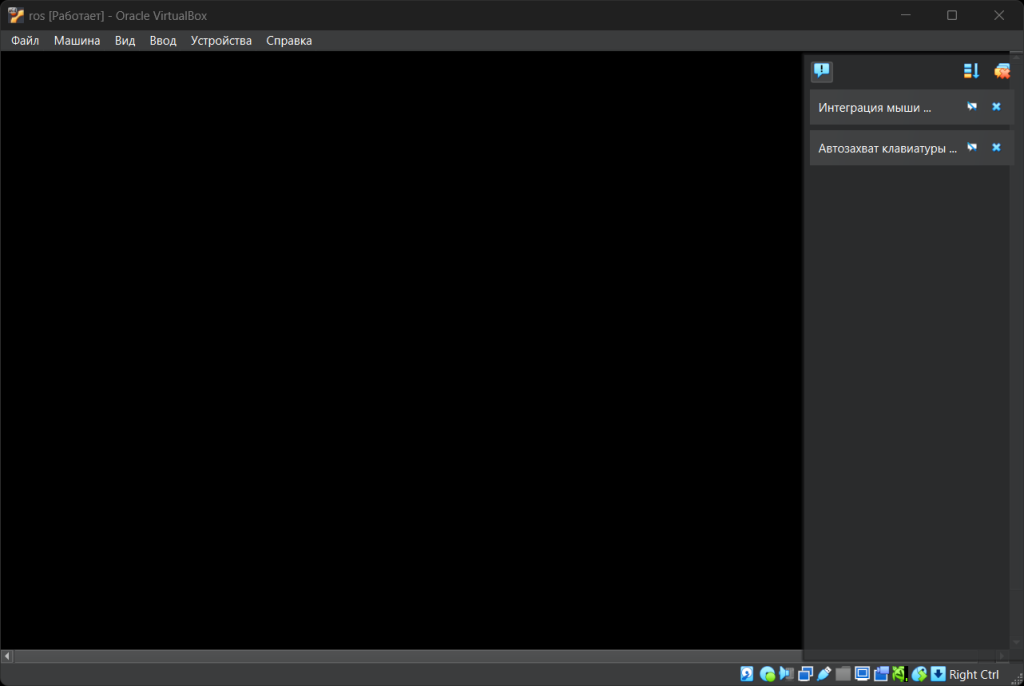Click the optical disc status icon

coord(767,674)
